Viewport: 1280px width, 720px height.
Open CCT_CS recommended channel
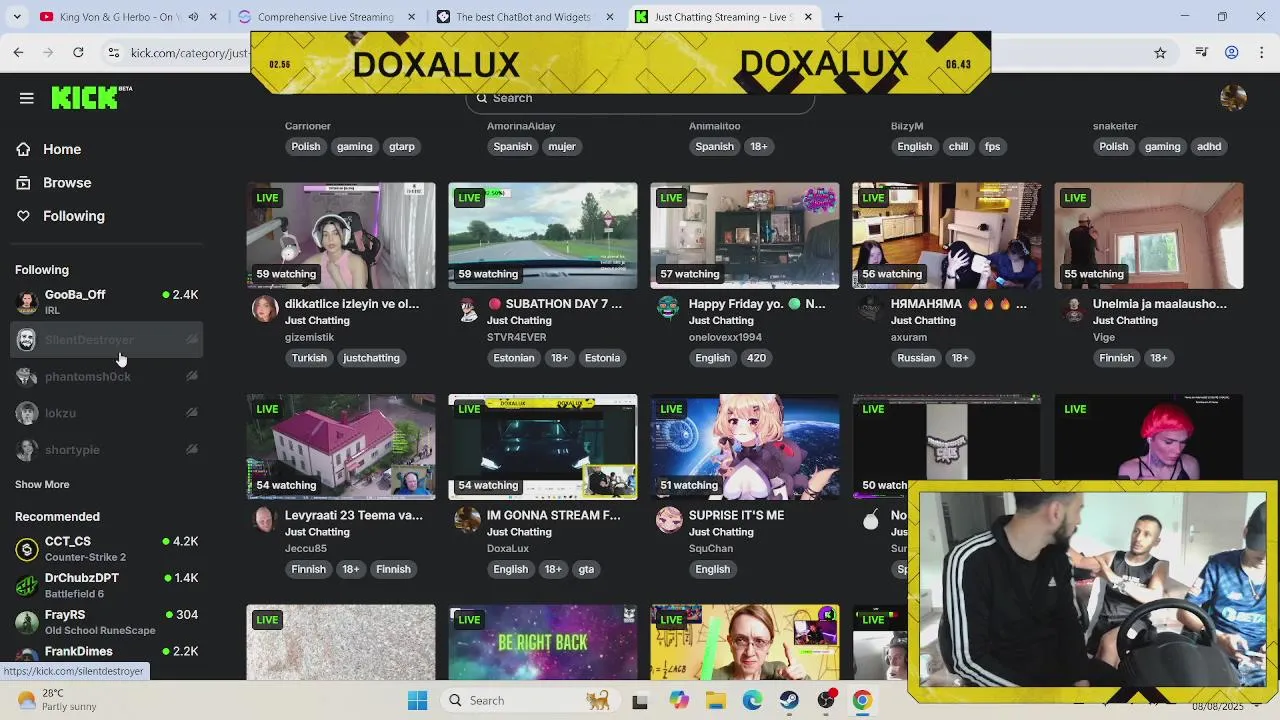pos(107,549)
